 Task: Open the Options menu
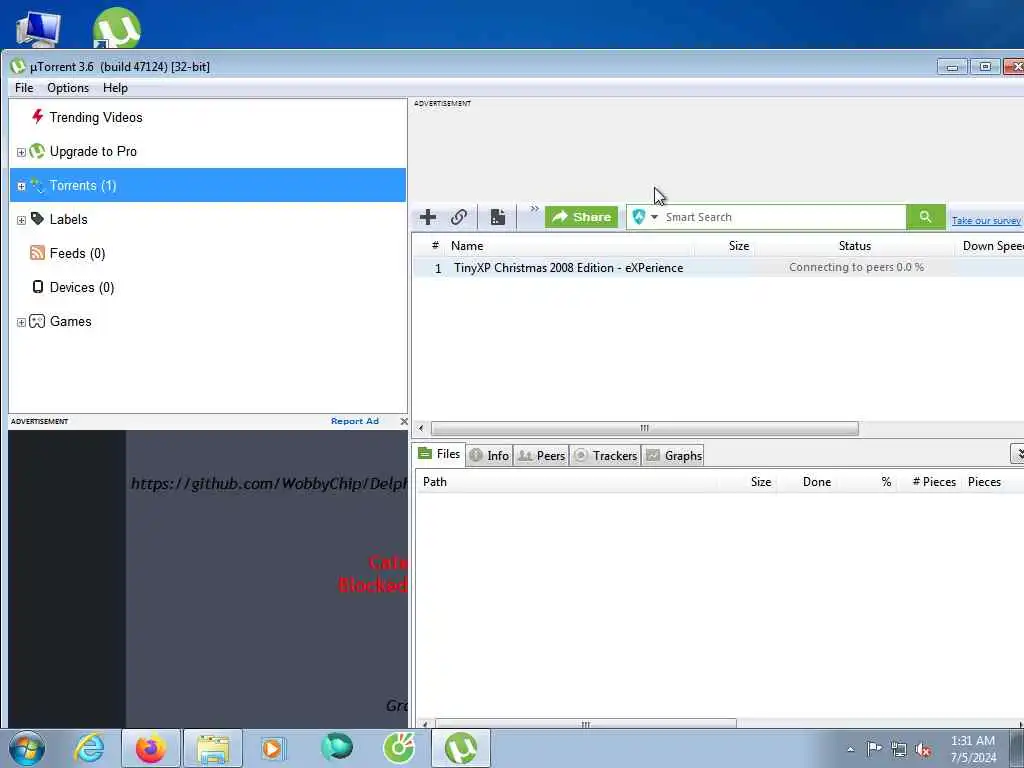(68, 88)
